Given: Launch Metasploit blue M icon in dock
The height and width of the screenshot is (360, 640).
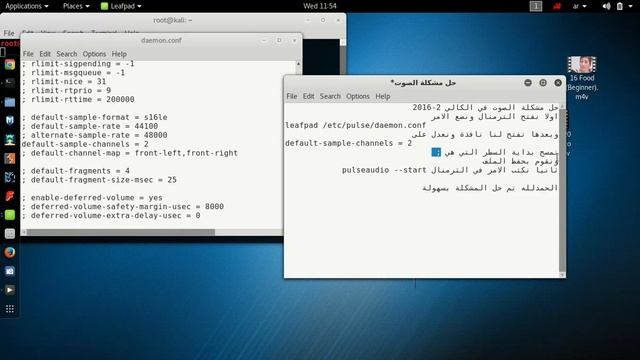Looking at the screenshot, I should click(10, 120).
